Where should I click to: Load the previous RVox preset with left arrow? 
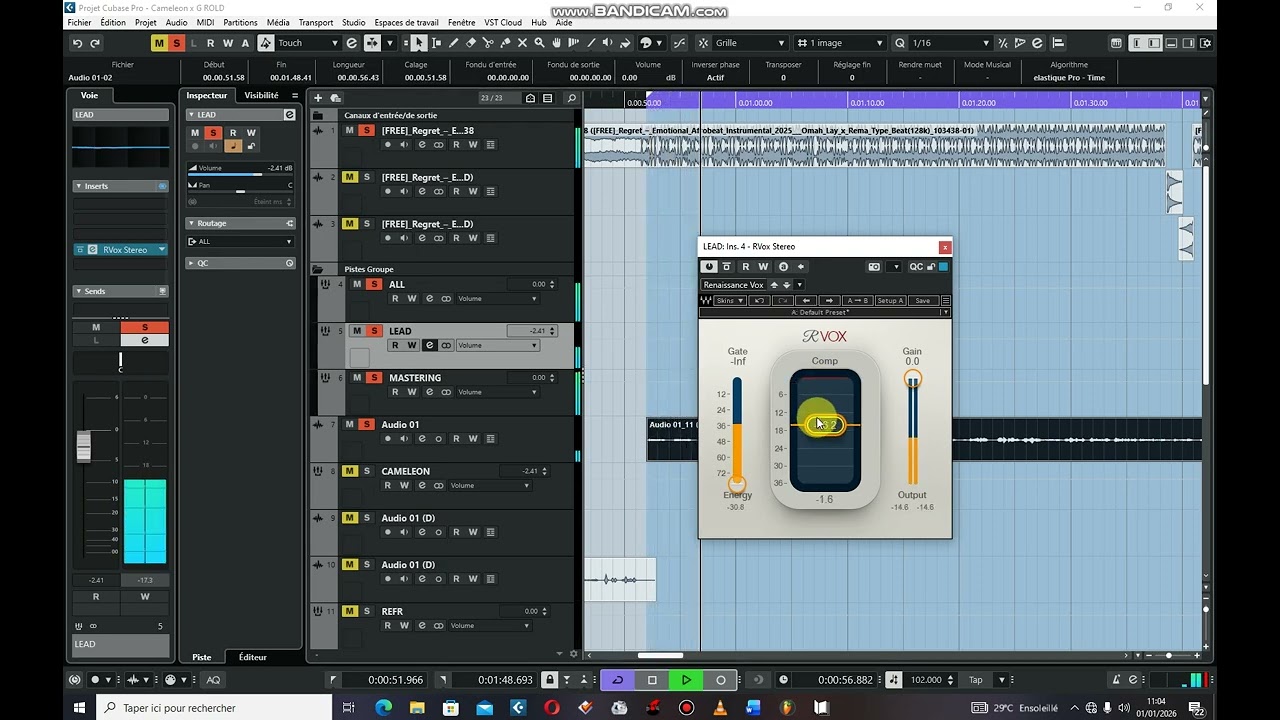807,300
